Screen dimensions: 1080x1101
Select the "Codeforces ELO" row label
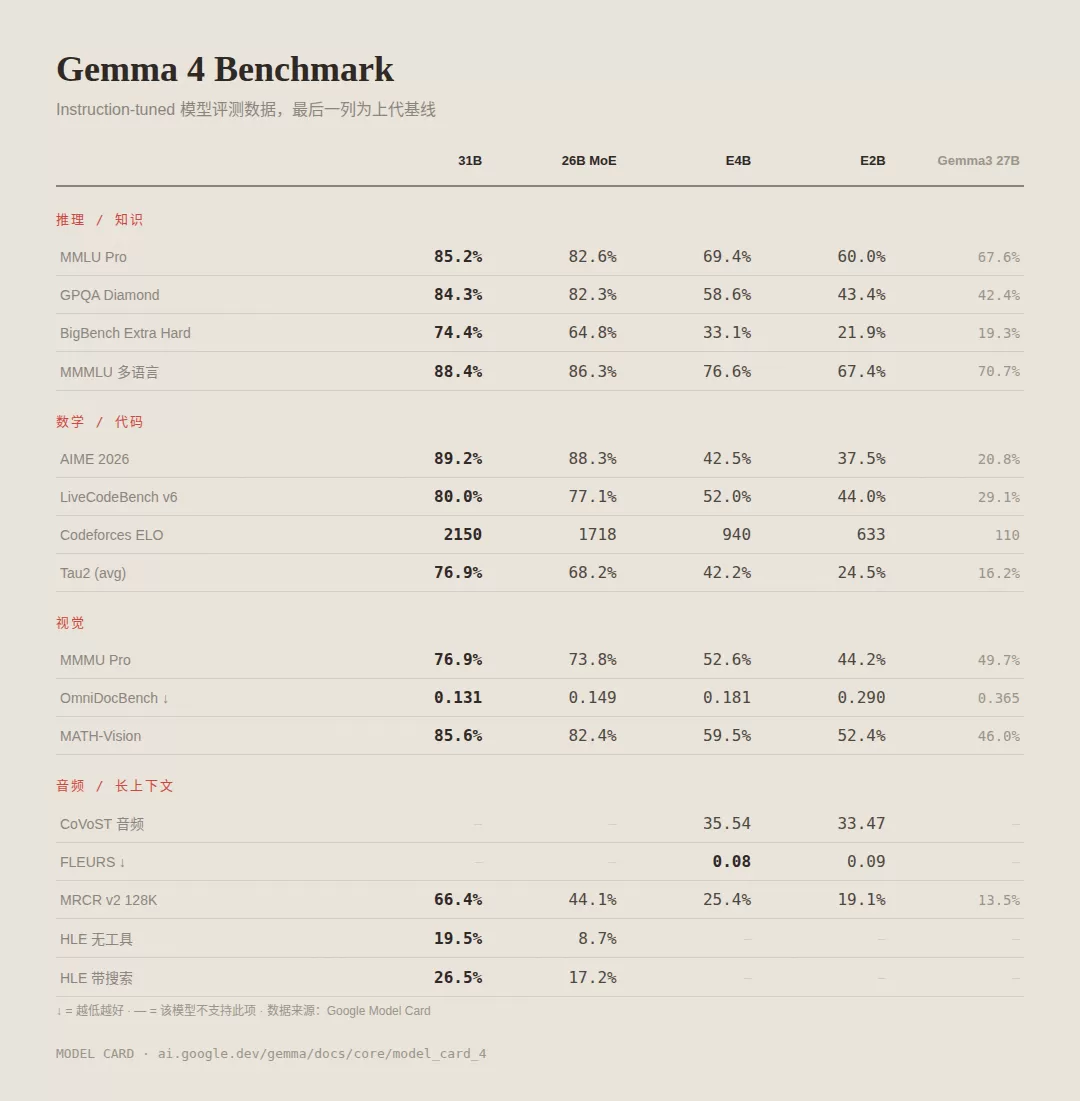click(112, 535)
